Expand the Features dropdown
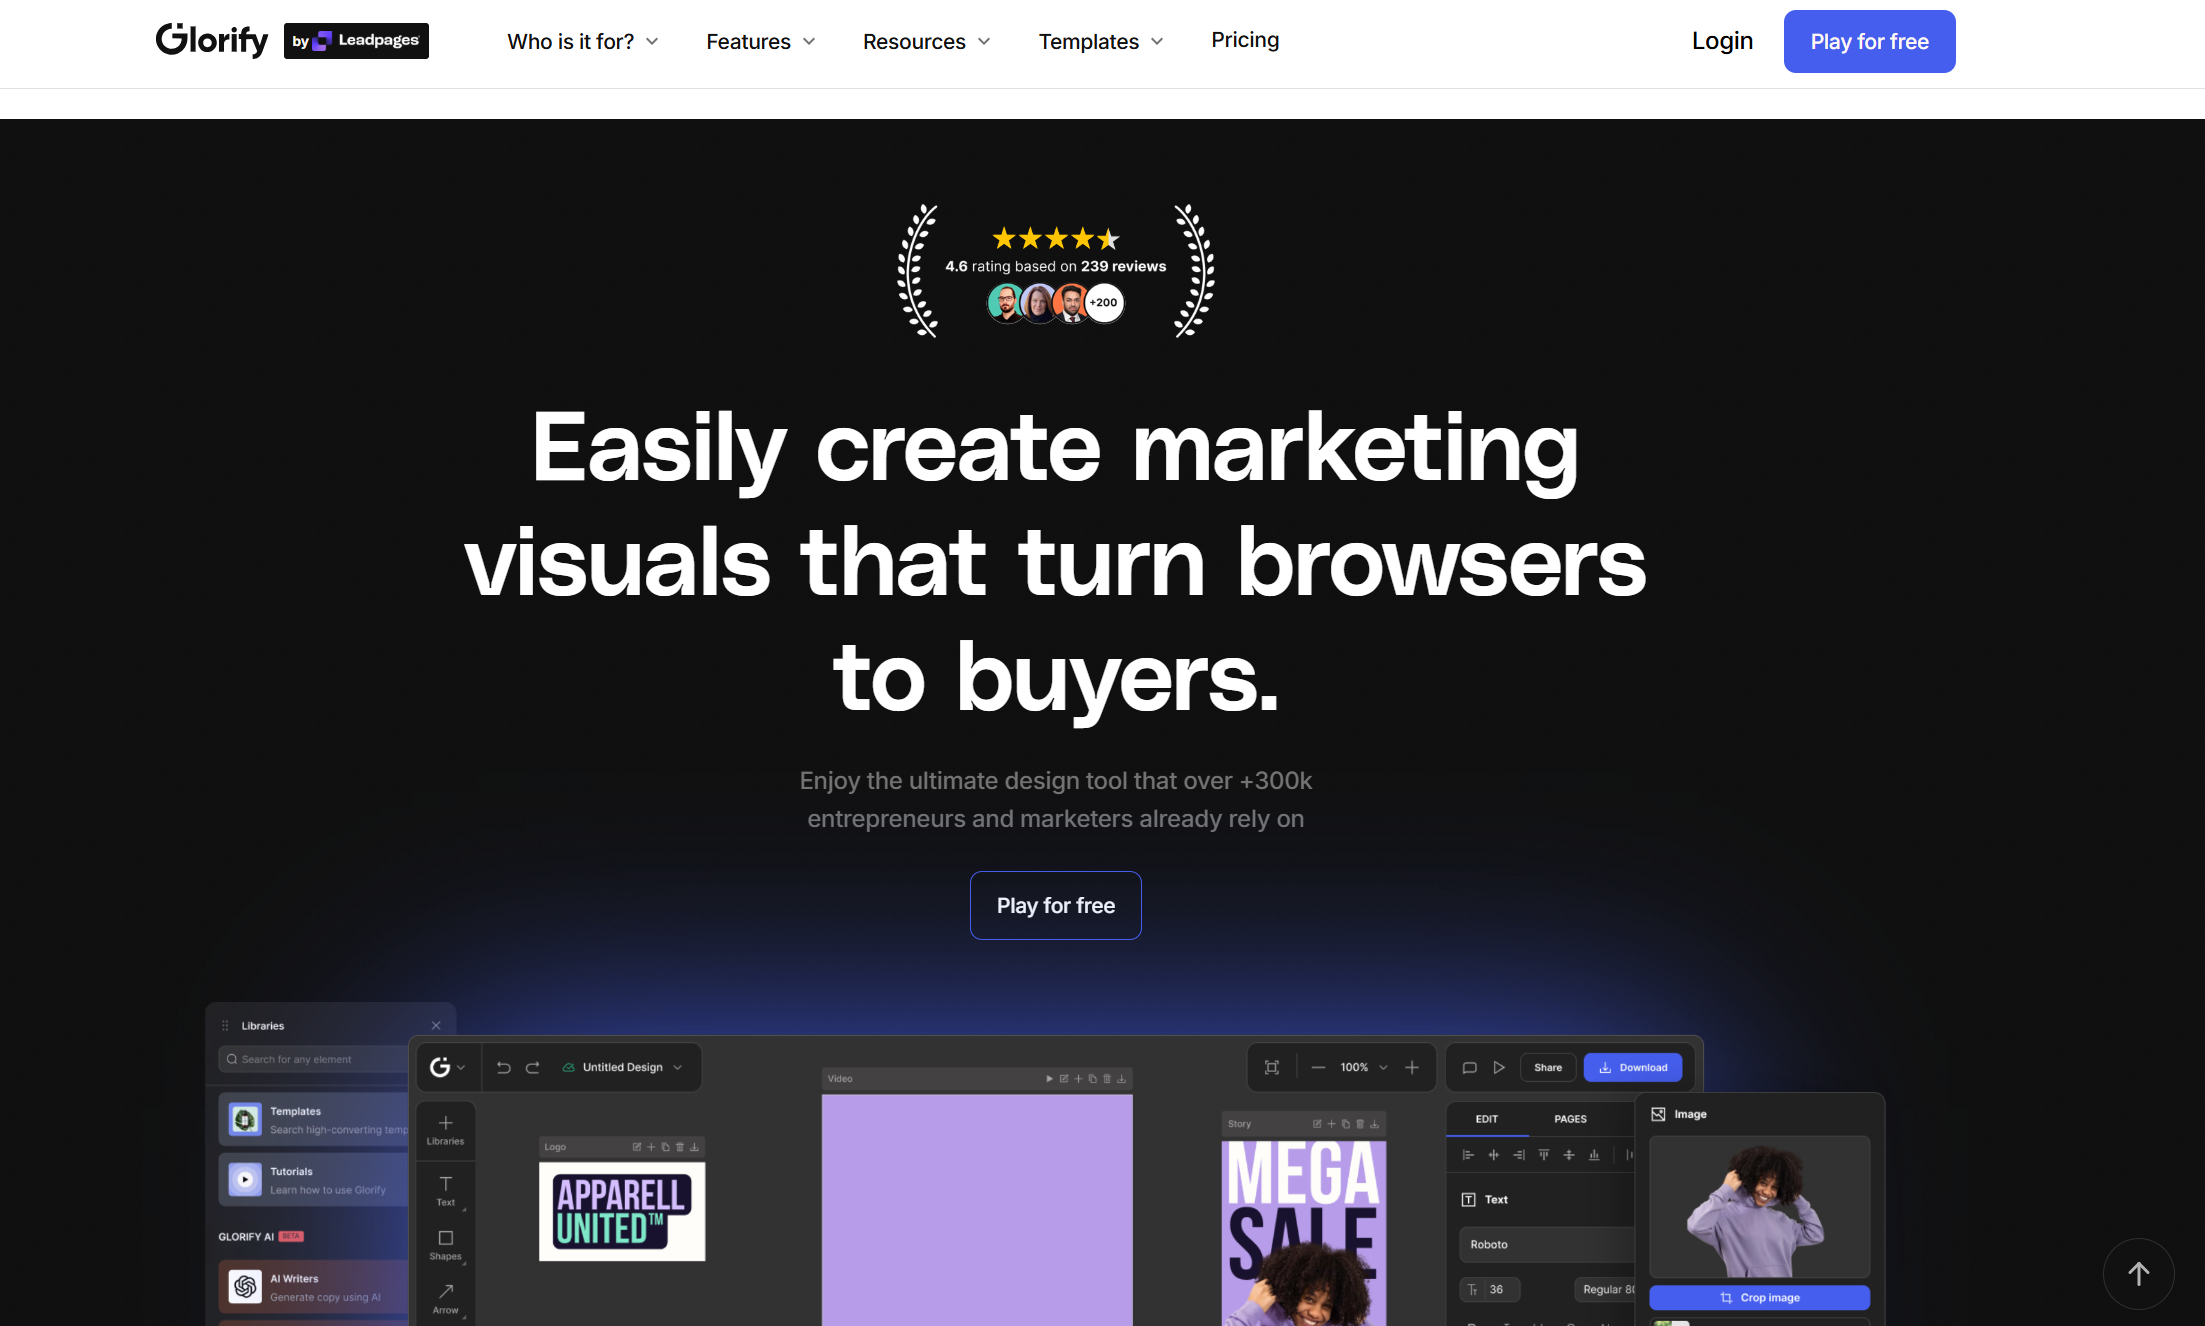Screen dimensions: 2205x1326 coord(760,42)
